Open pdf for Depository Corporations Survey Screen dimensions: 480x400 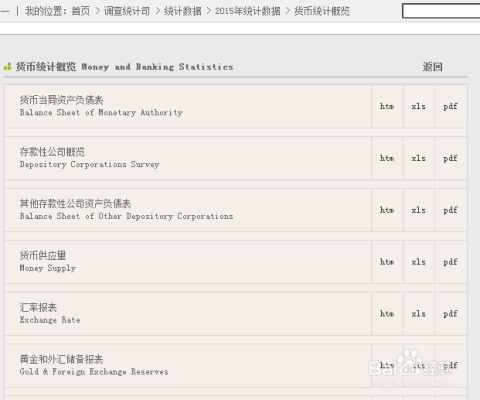pos(450,159)
